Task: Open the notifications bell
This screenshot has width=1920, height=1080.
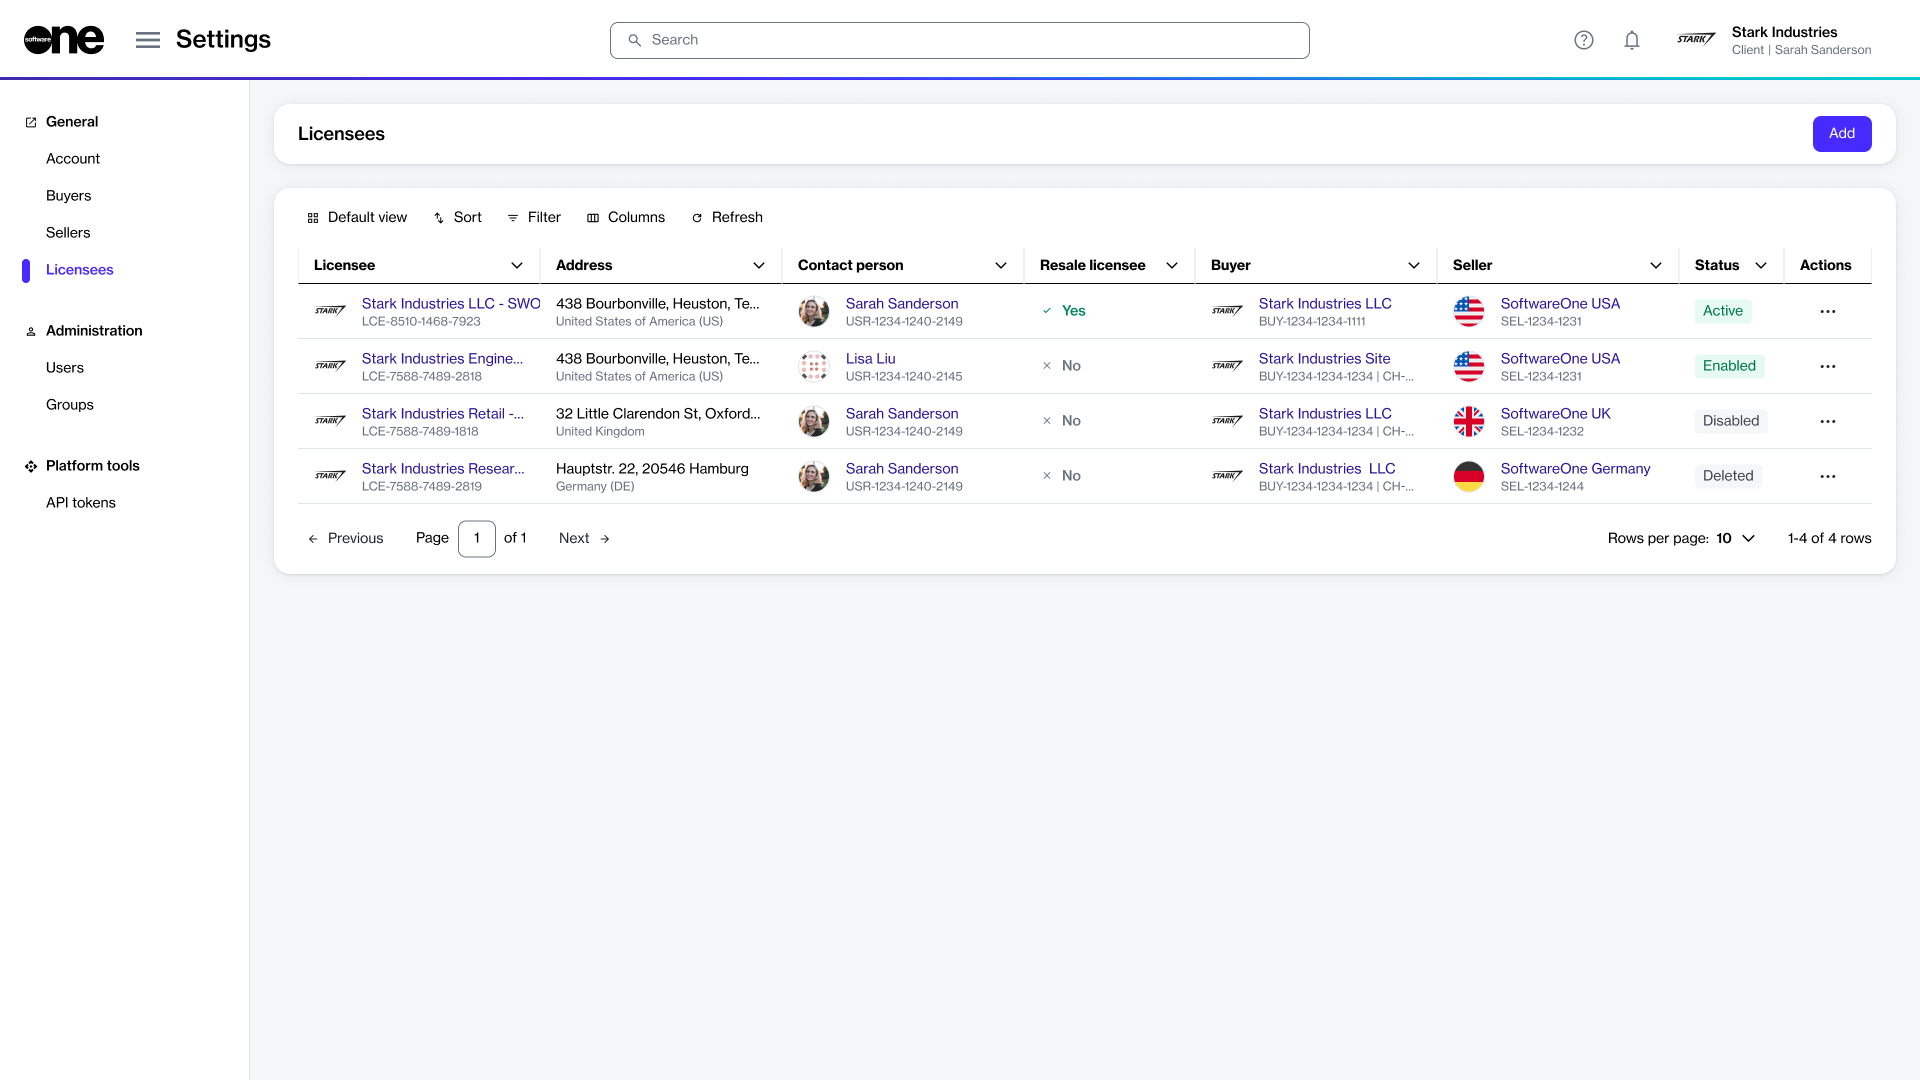Action: (x=1631, y=40)
